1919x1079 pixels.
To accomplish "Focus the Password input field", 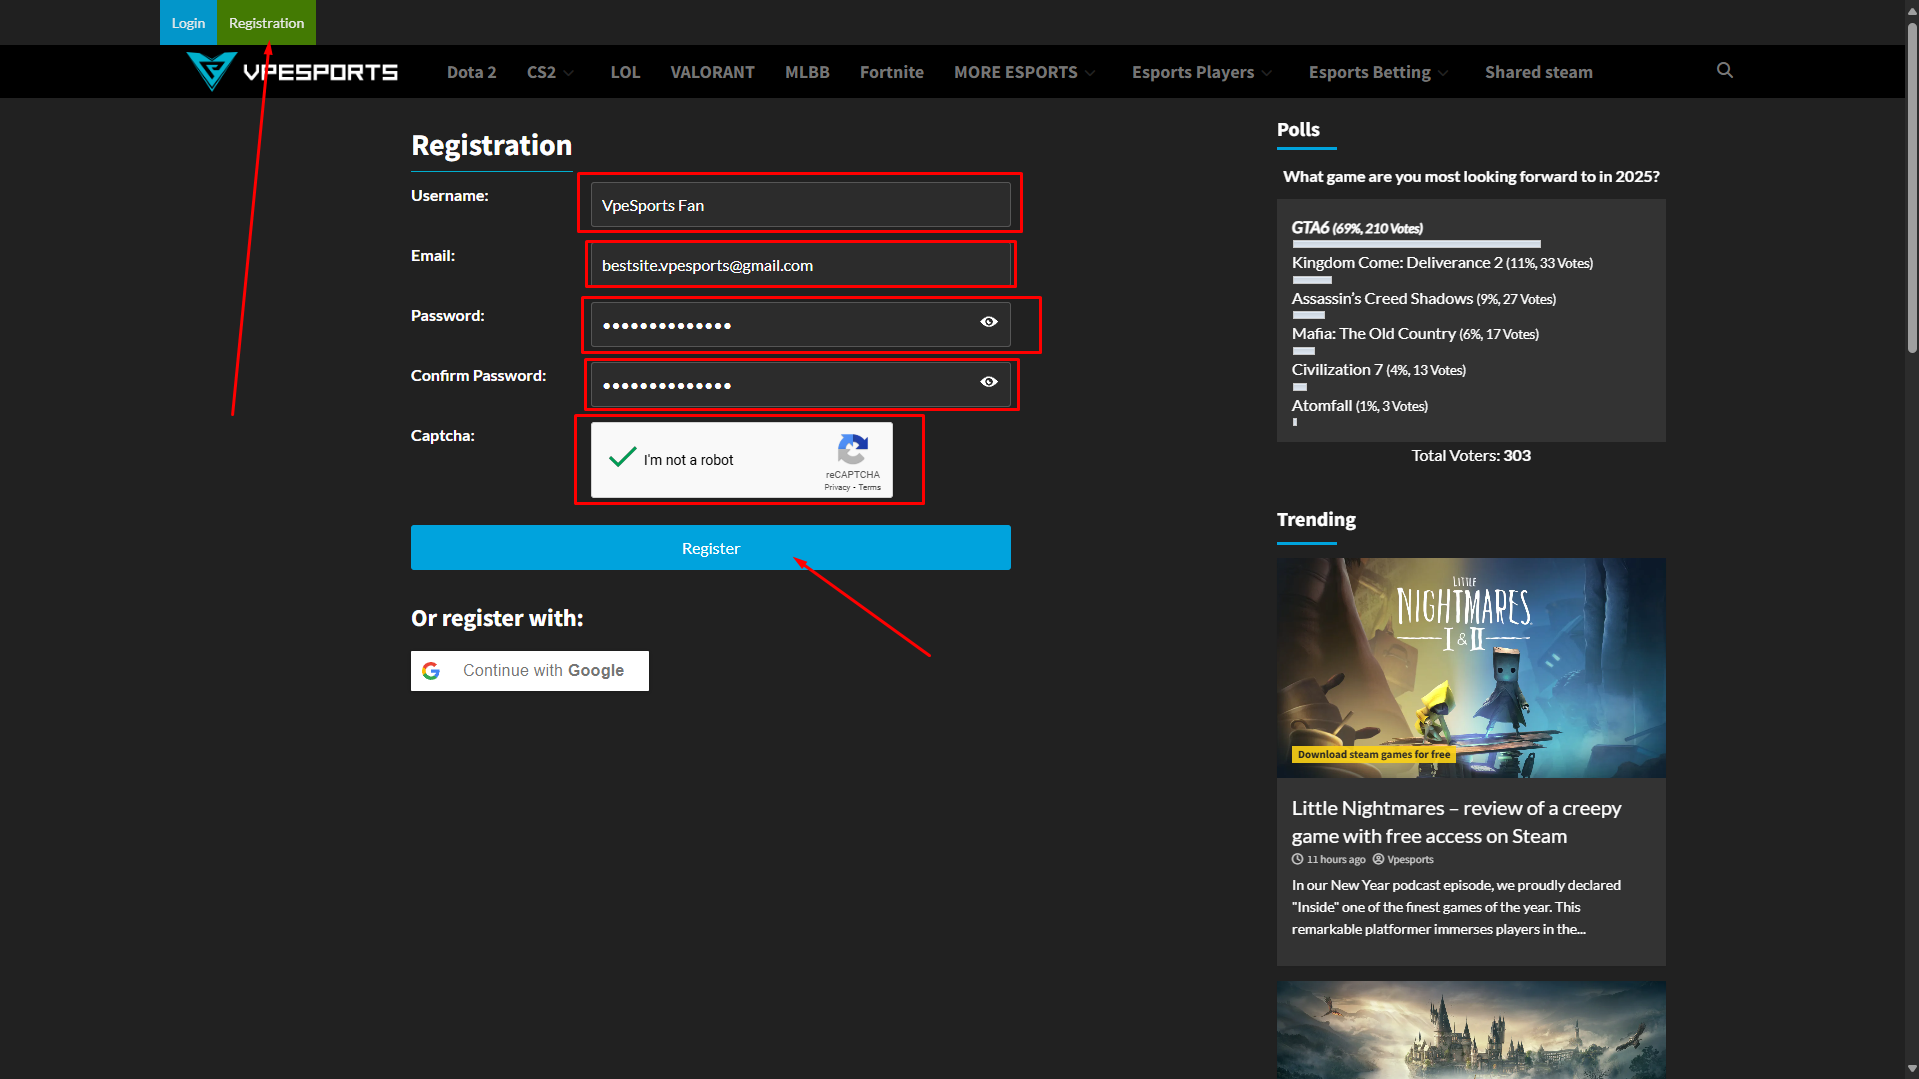I will [800, 325].
